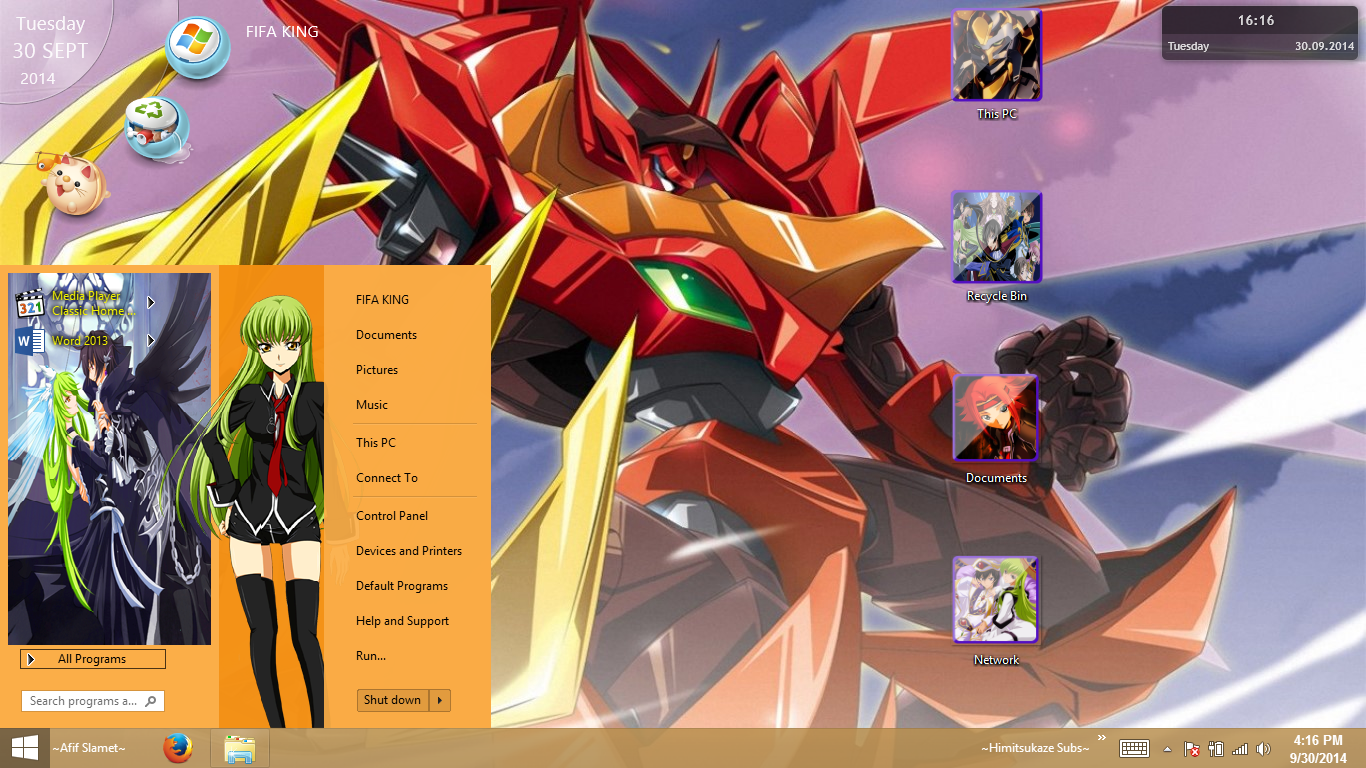
Task: Click the ~Himitsukaze Subs~ toolbar label
Action: [1035, 748]
